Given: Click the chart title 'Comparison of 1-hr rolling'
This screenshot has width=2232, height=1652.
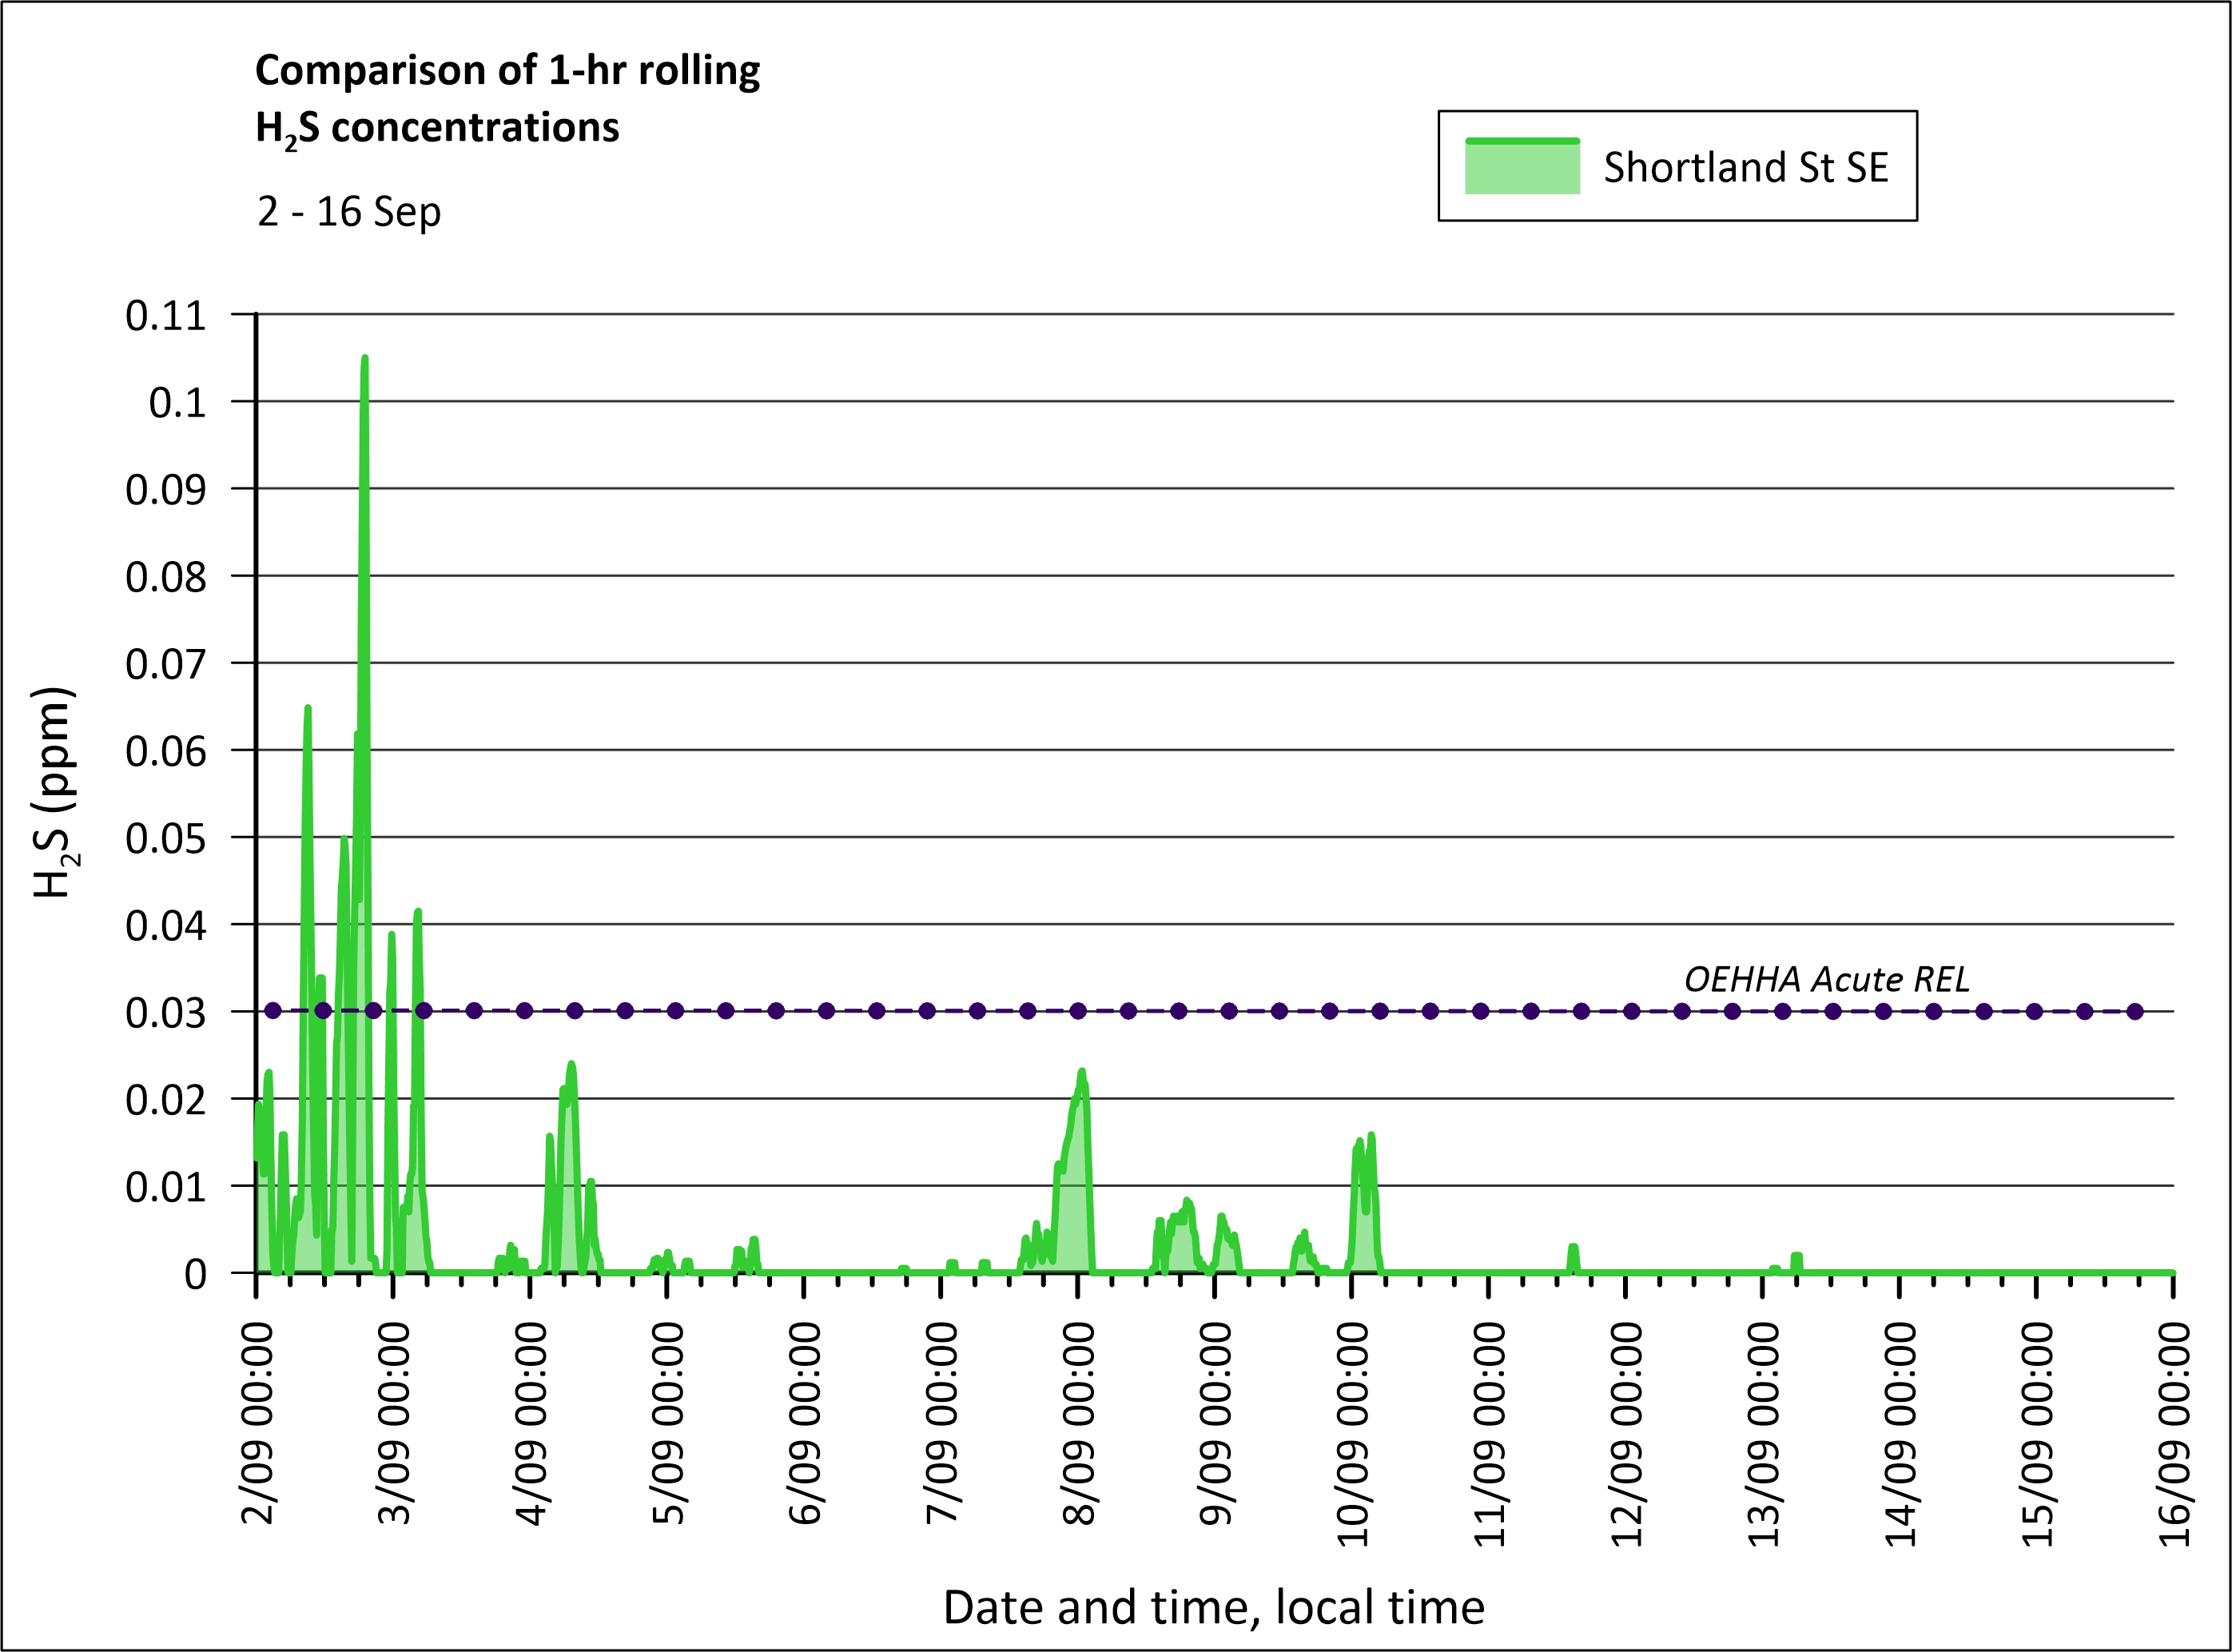Looking at the screenshot, I should coord(507,71).
